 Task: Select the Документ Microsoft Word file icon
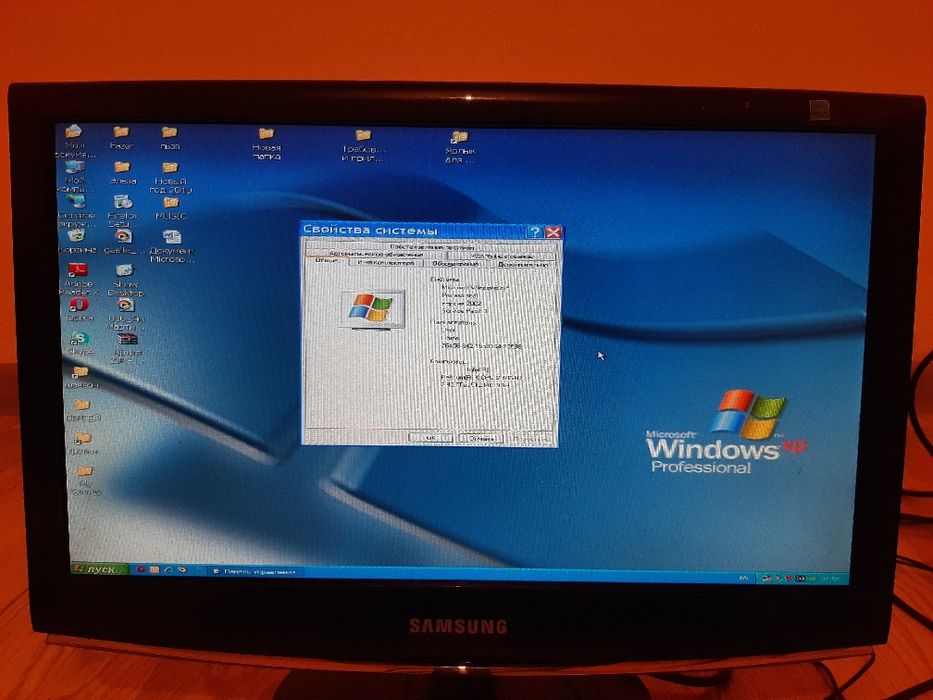click(173, 246)
